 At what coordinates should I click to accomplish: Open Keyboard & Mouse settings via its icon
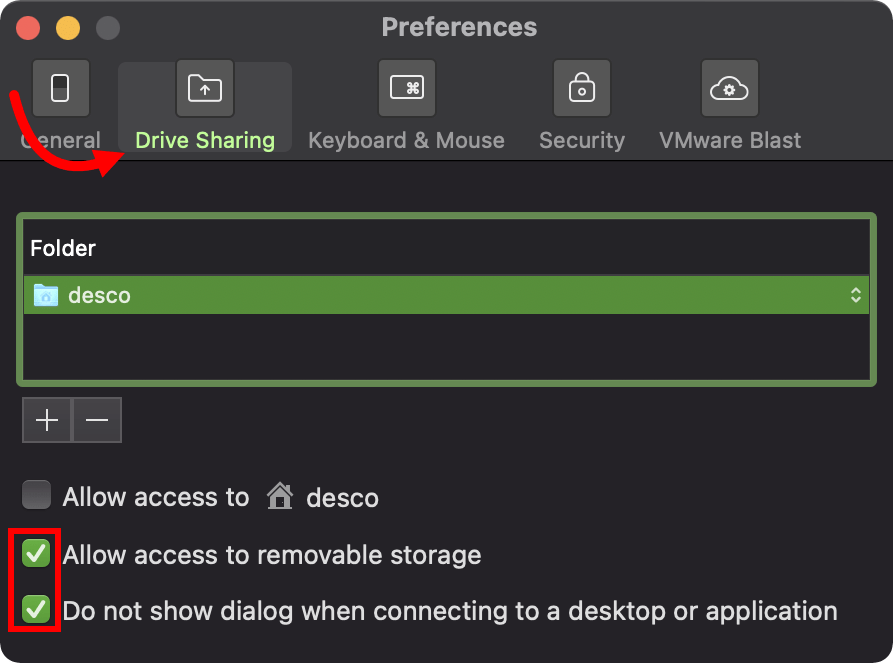406,88
